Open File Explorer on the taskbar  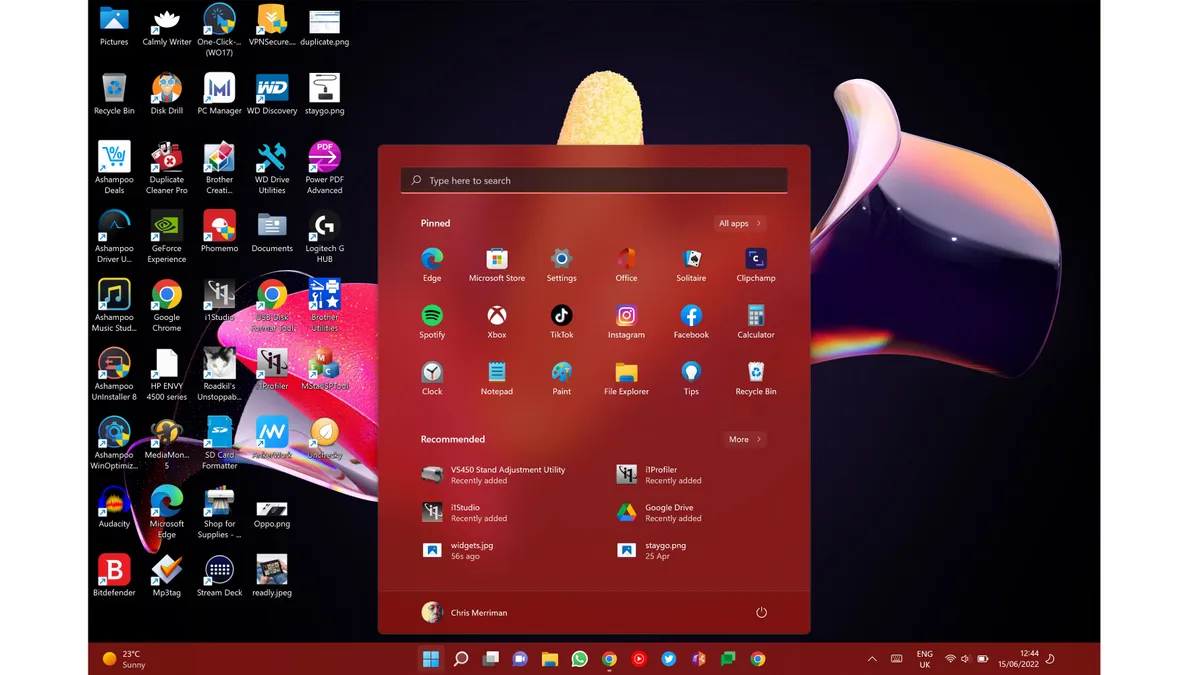tap(550, 659)
